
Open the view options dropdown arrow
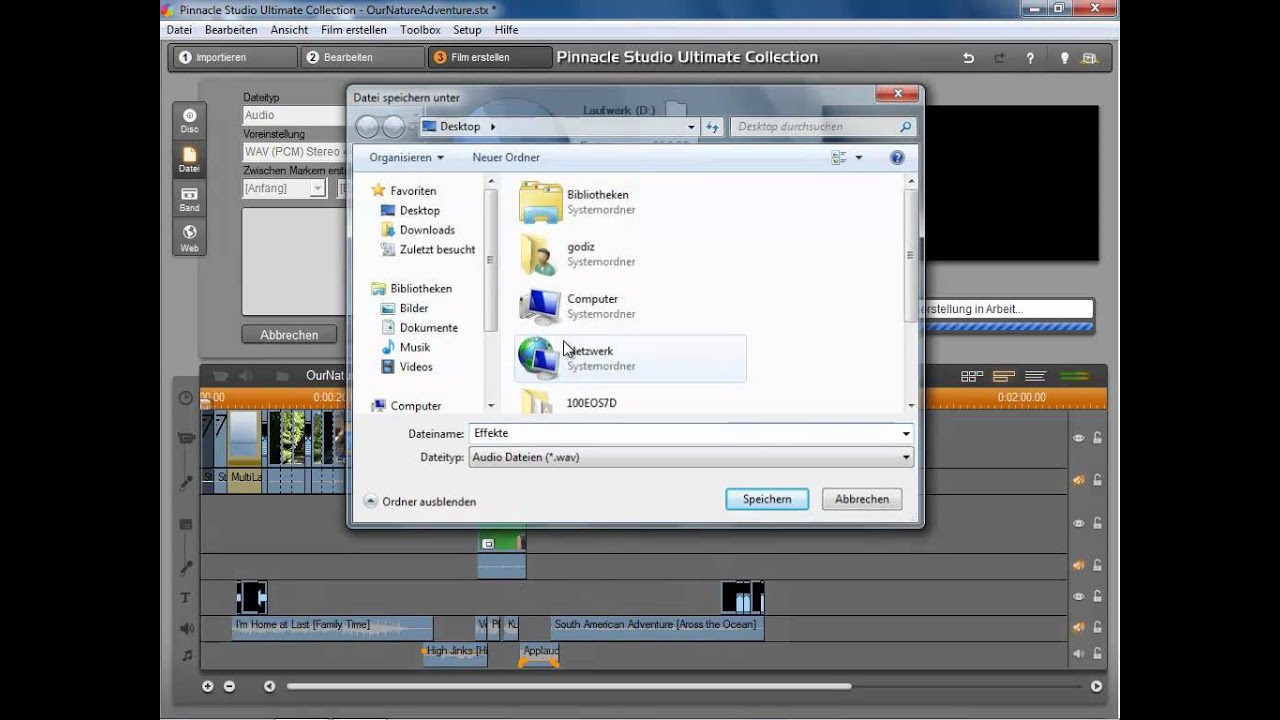click(858, 158)
